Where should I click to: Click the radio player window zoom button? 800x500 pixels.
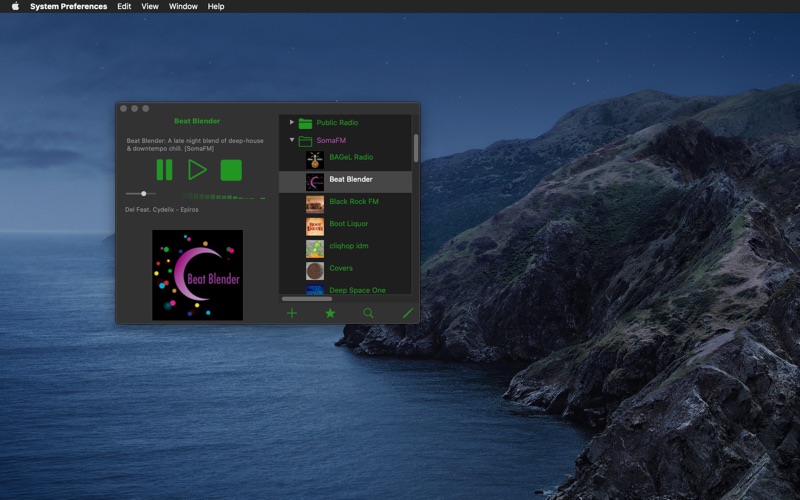[x=146, y=108]
